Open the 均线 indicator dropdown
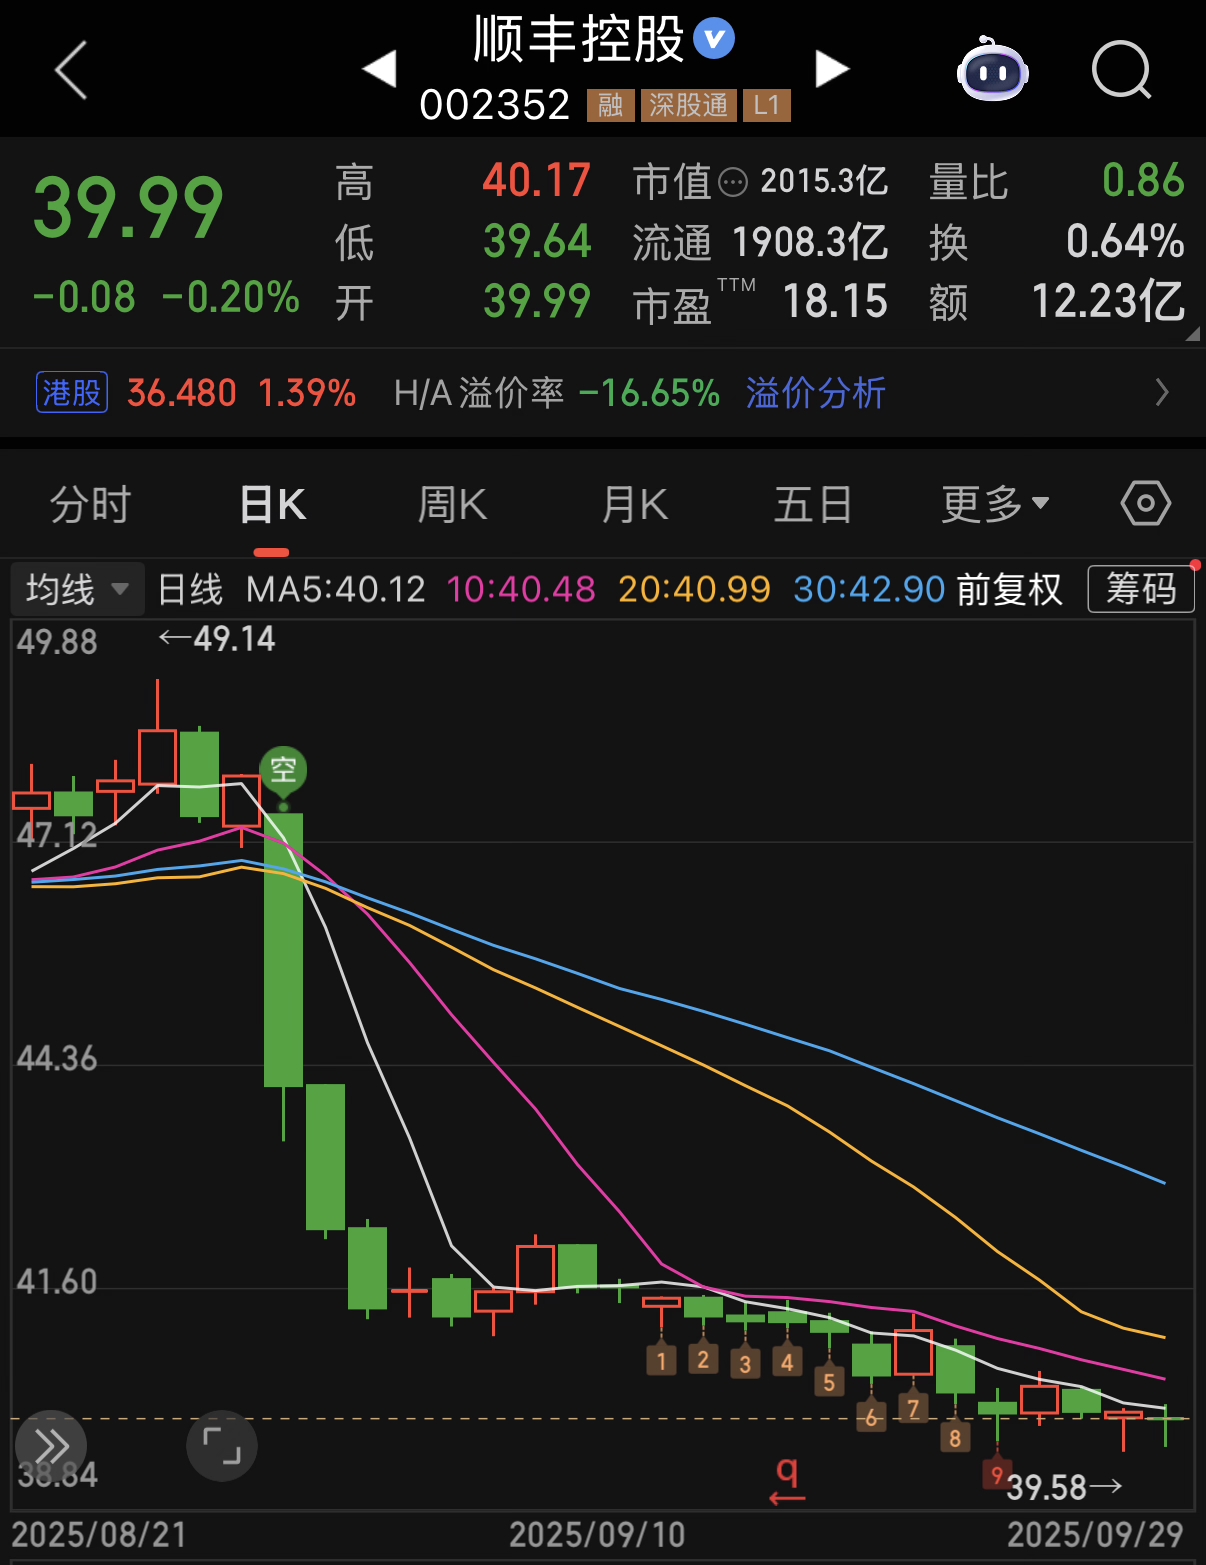This screenshot has width=1206, height=1565. (x=77, y=589)
